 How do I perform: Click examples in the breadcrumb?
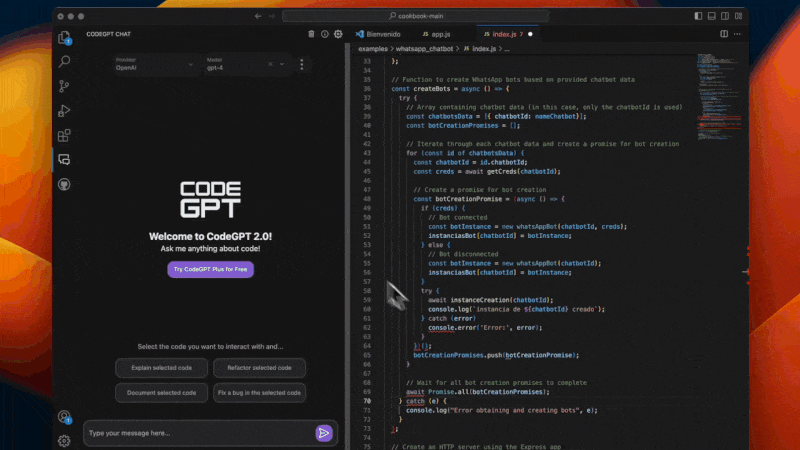click(373, 49)
